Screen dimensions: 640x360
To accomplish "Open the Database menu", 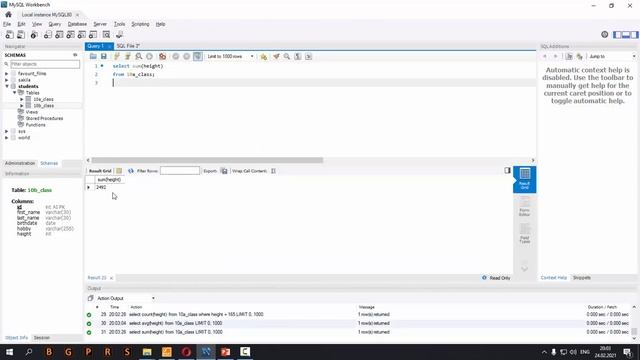I will click(77, 24).
